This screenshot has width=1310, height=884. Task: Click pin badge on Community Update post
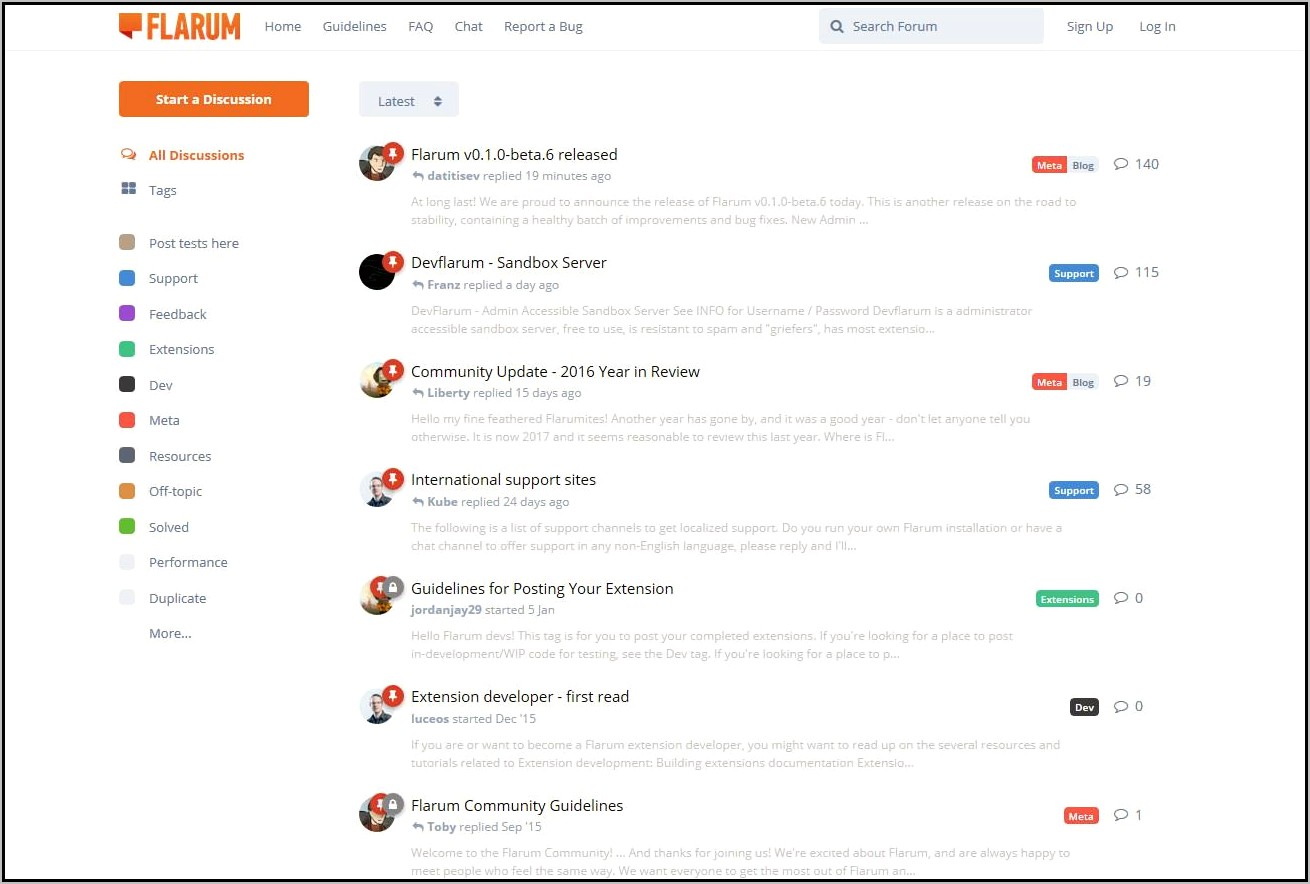(x=393, y=370)
